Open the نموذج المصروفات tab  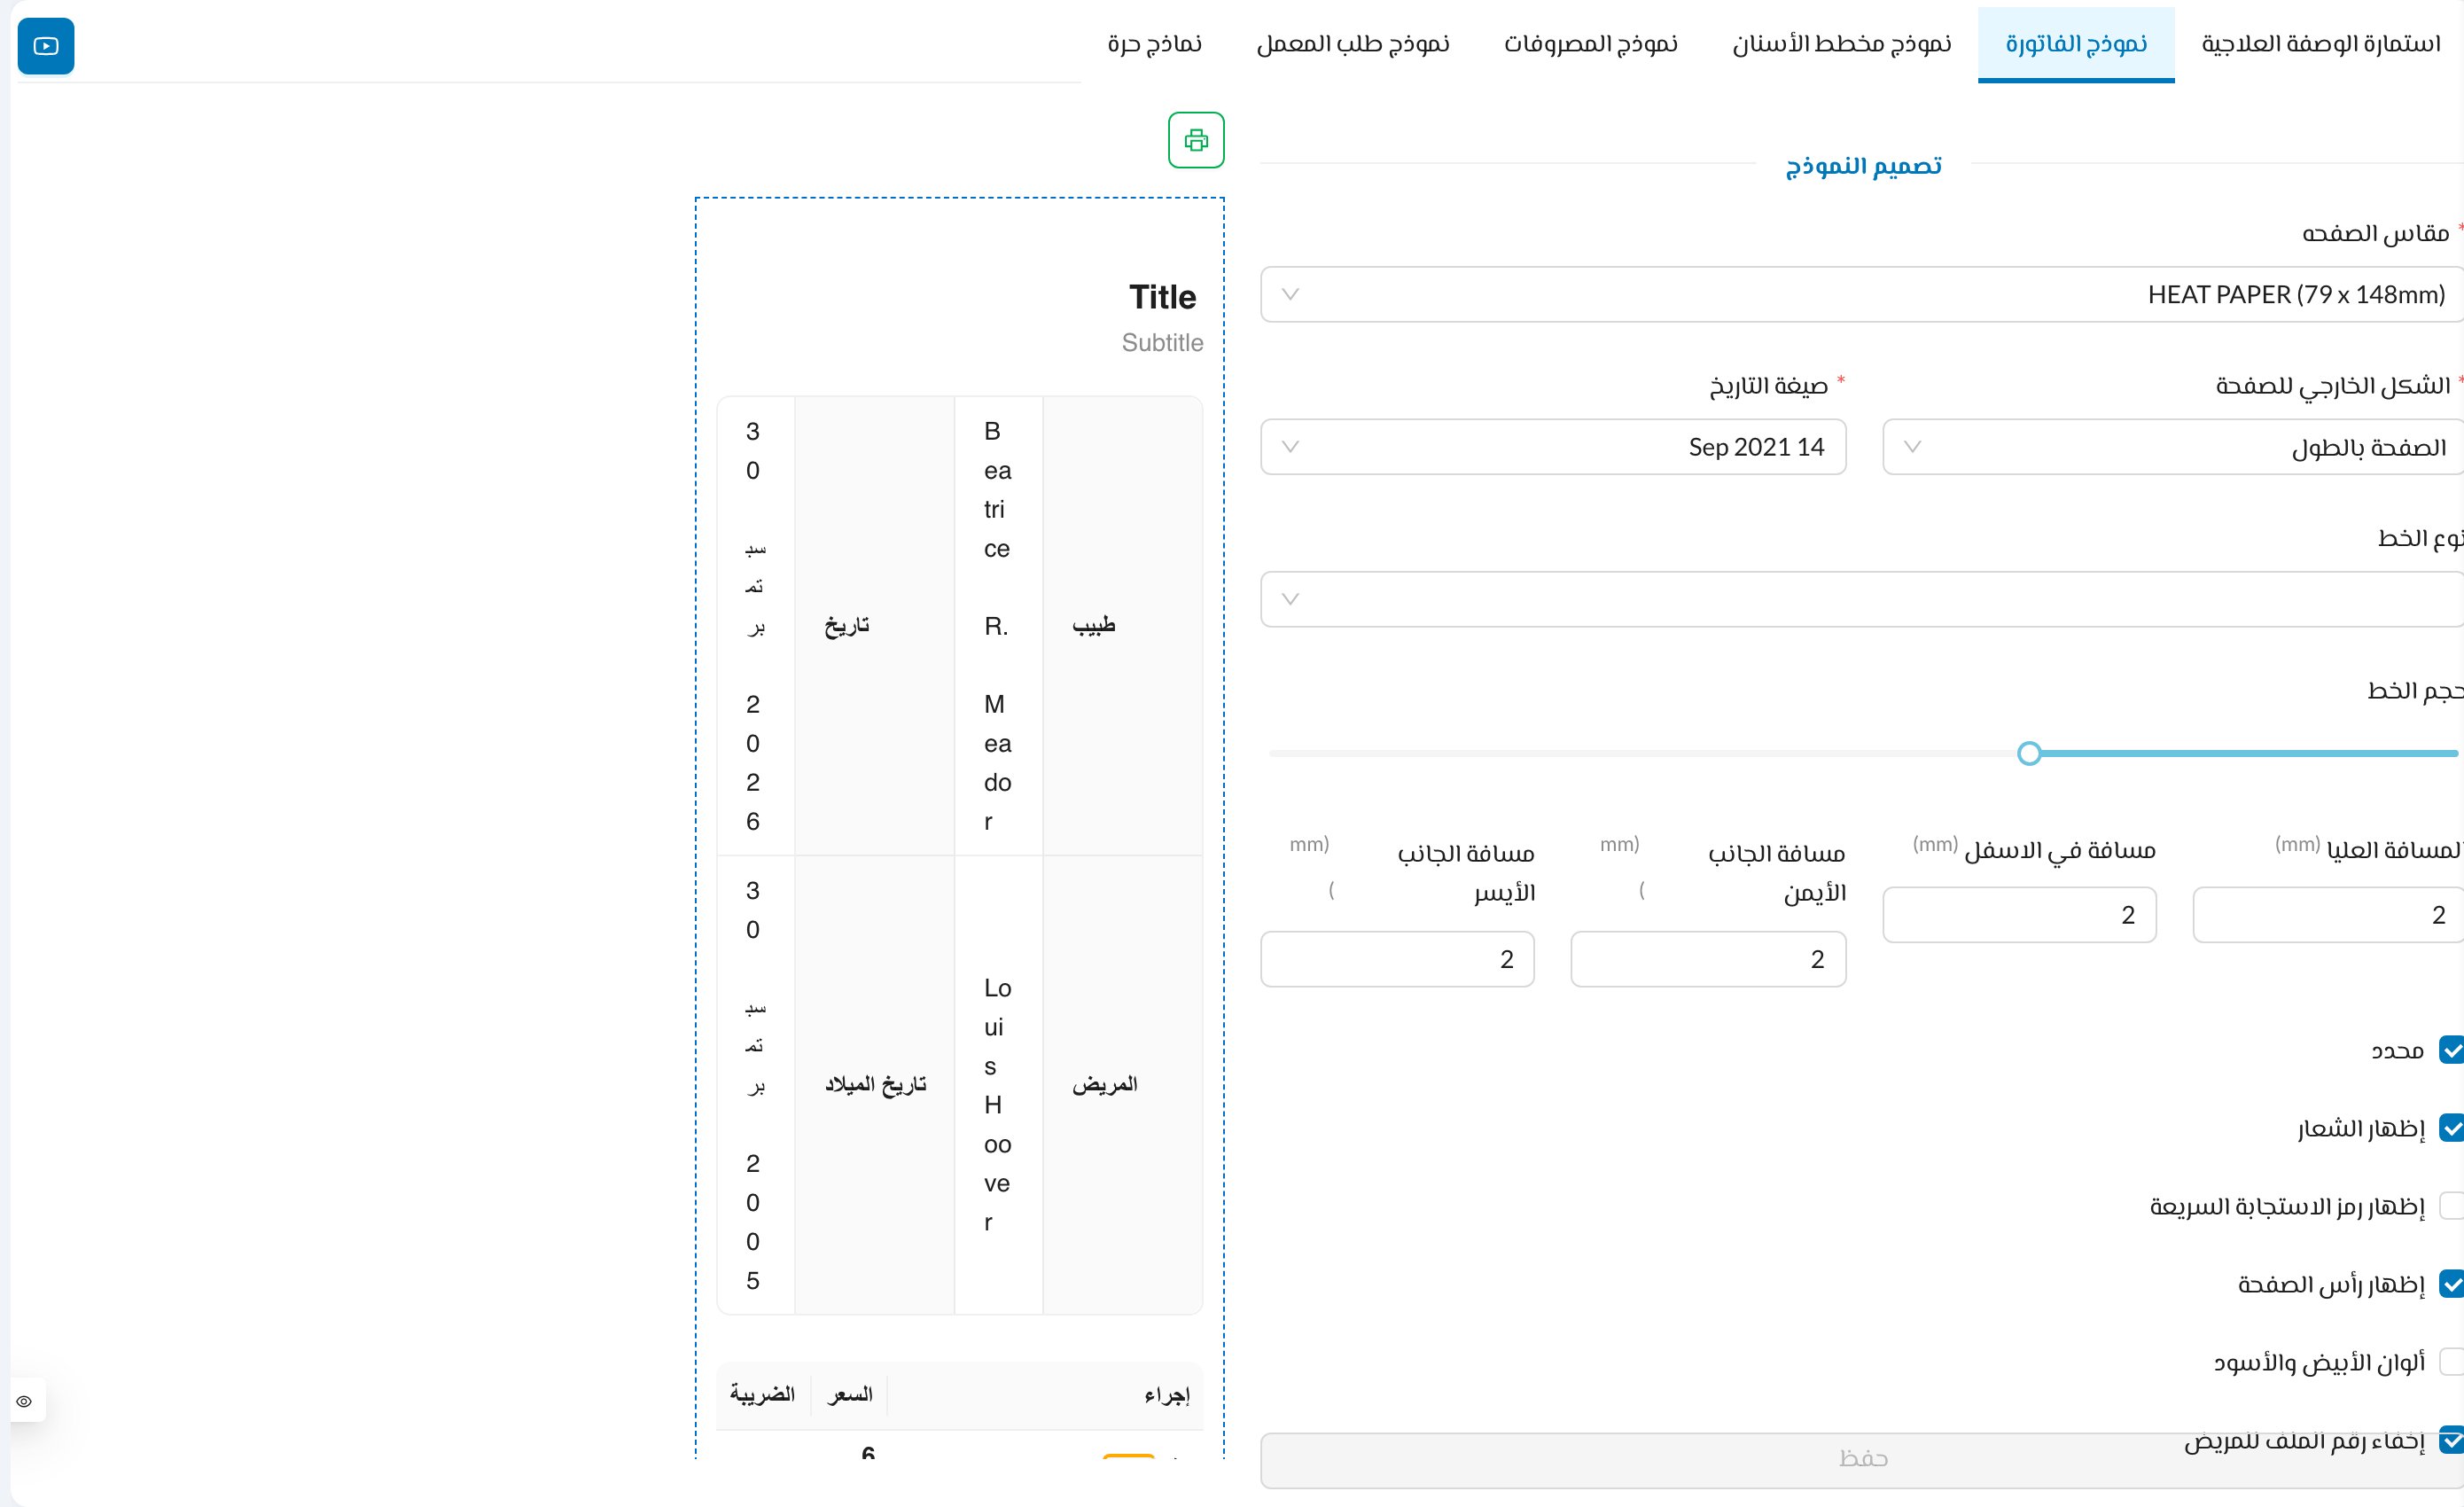coord(1591,44)
